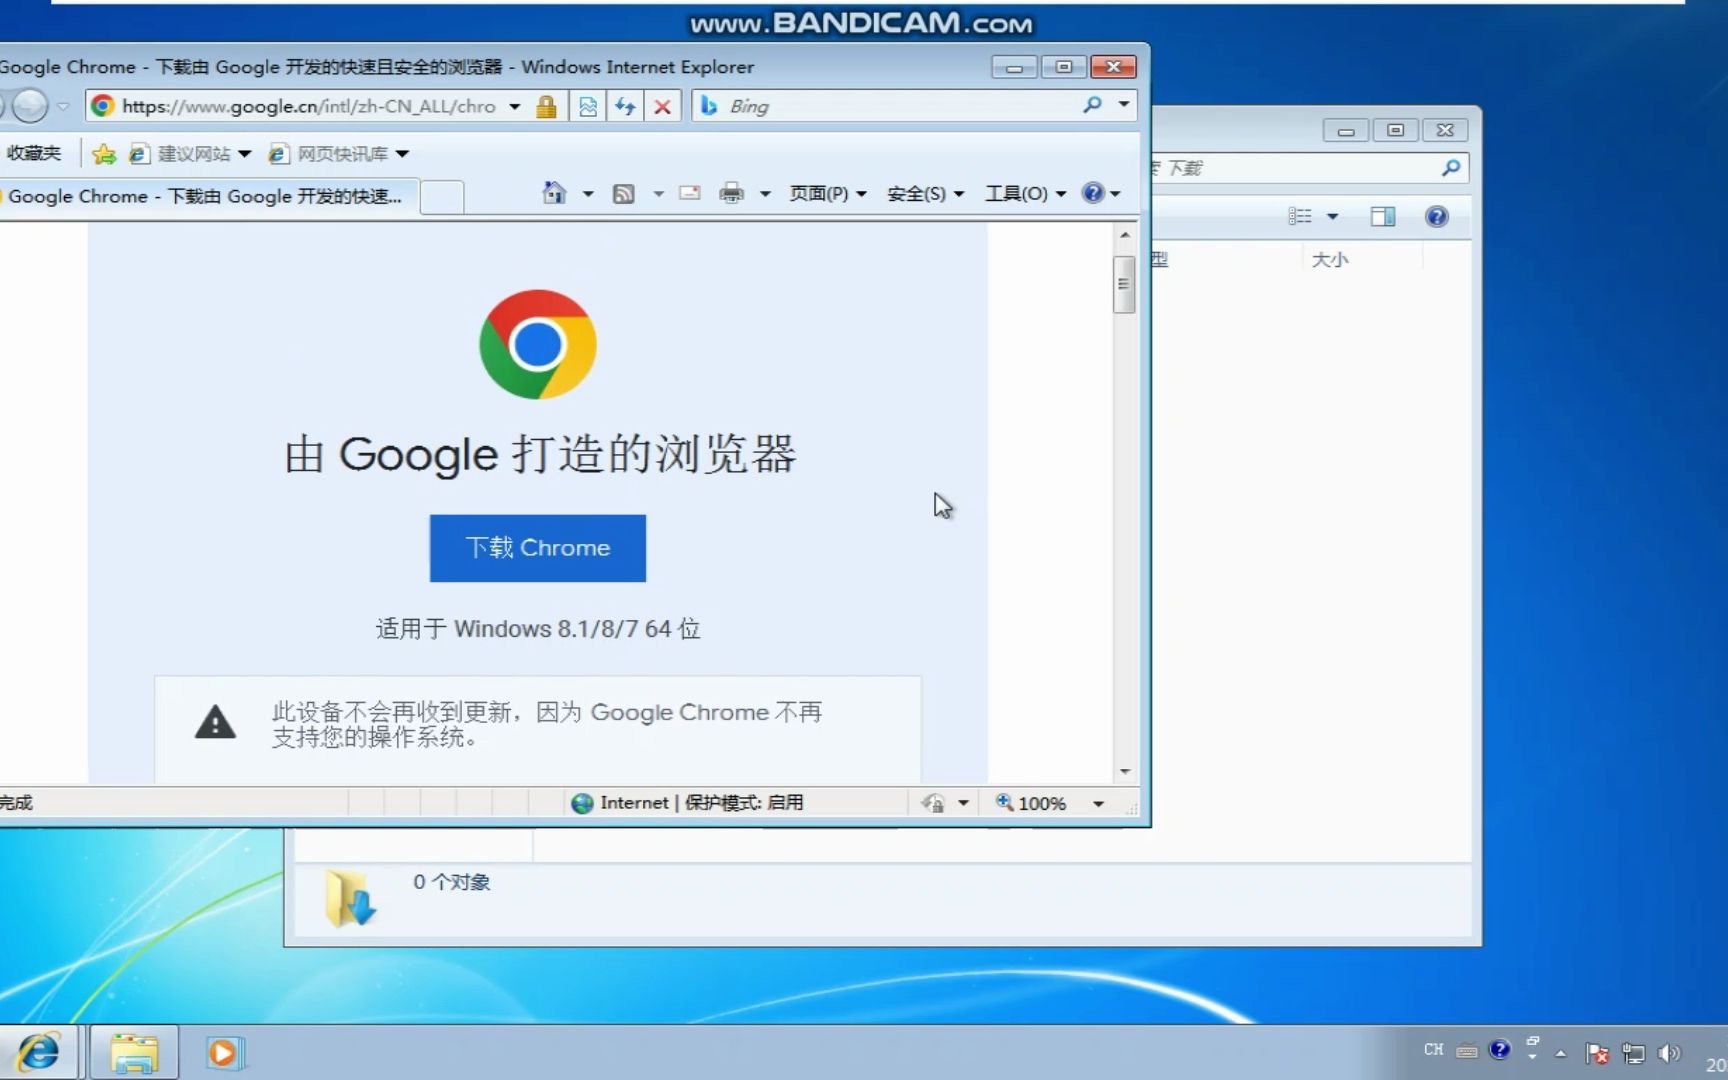
Task: Click the Explorer help question mark icon
Action: click(x=1436, y=216)
